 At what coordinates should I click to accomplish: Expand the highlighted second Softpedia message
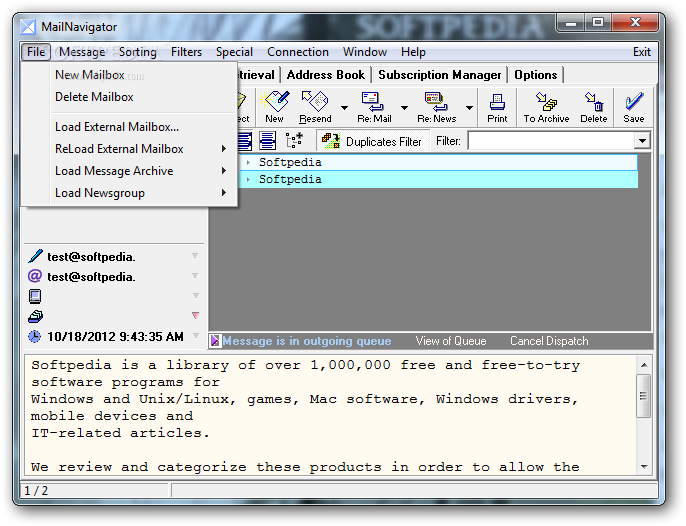[x=248, y=179]
